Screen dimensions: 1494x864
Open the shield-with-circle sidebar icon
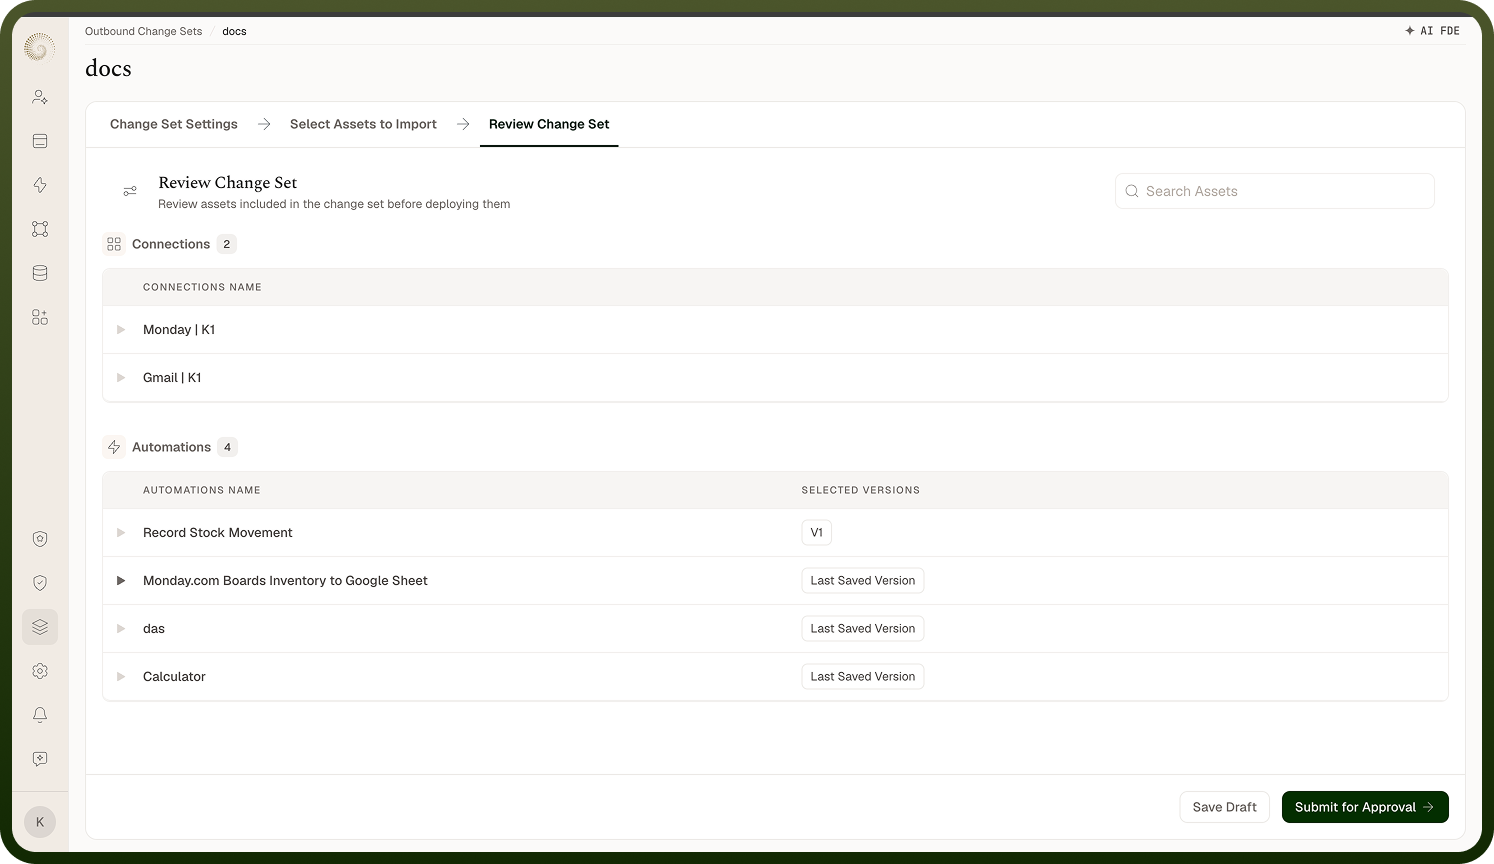click(40, 539)
